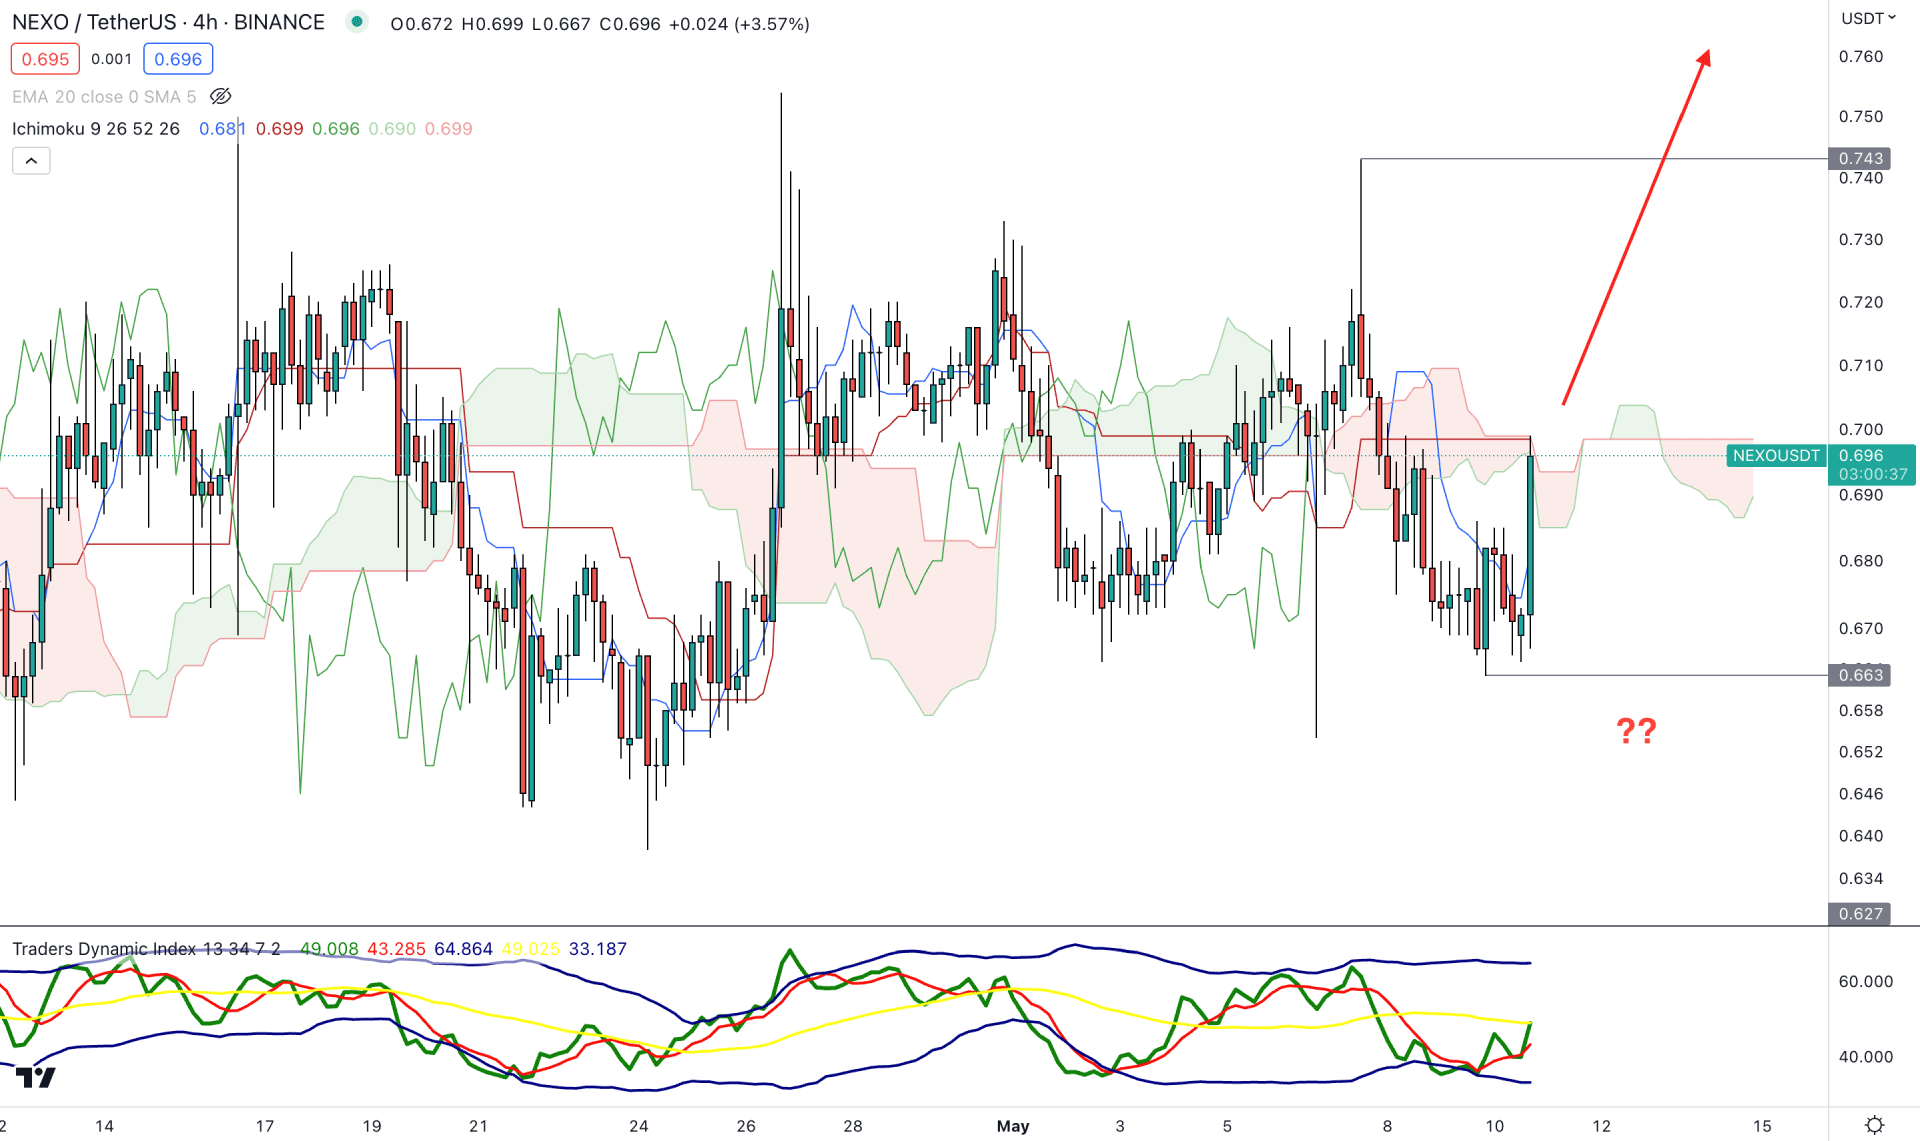The image size is (1920, 1141).
Task: Click TDI value 64.864 in legend
Action: pyautogui.click(x=463, y=949)
